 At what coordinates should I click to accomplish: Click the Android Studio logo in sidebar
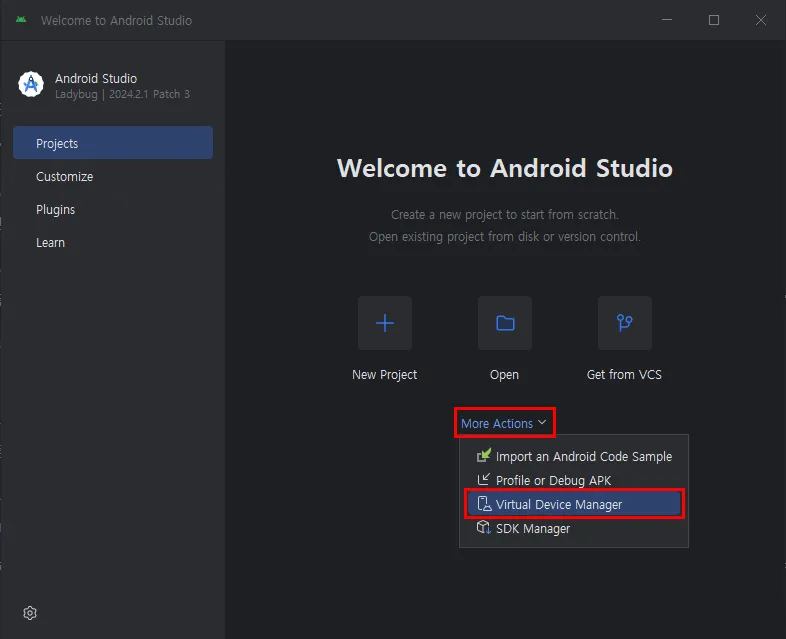coord(31,85)
